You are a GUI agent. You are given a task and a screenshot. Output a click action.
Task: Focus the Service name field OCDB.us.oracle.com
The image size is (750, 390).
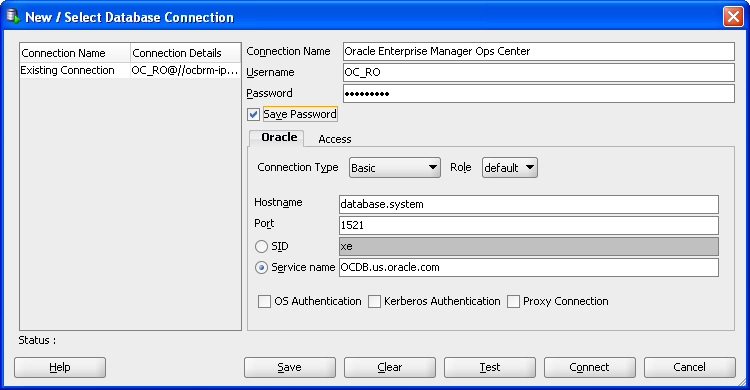[x=529, y=267]
